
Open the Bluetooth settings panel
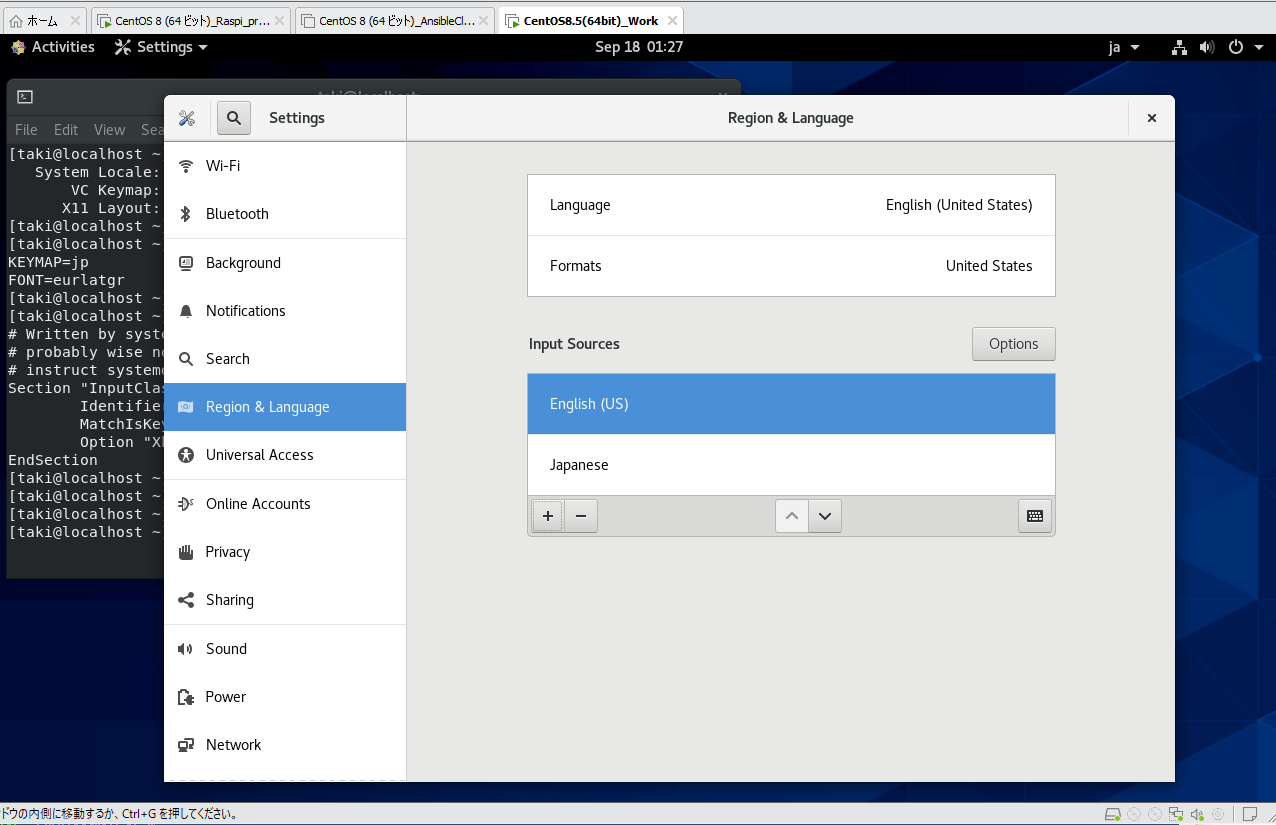coord(285,214)
